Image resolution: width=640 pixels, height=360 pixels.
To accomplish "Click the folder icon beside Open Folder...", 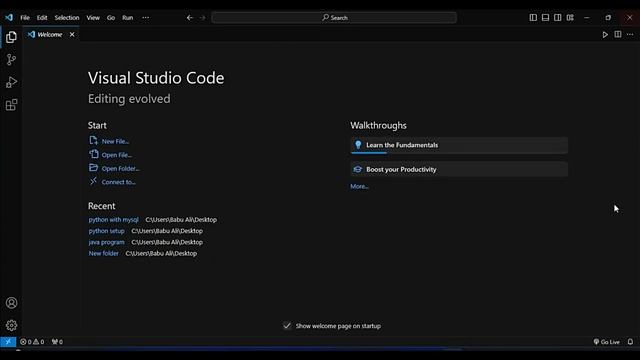I will point(93,168).
